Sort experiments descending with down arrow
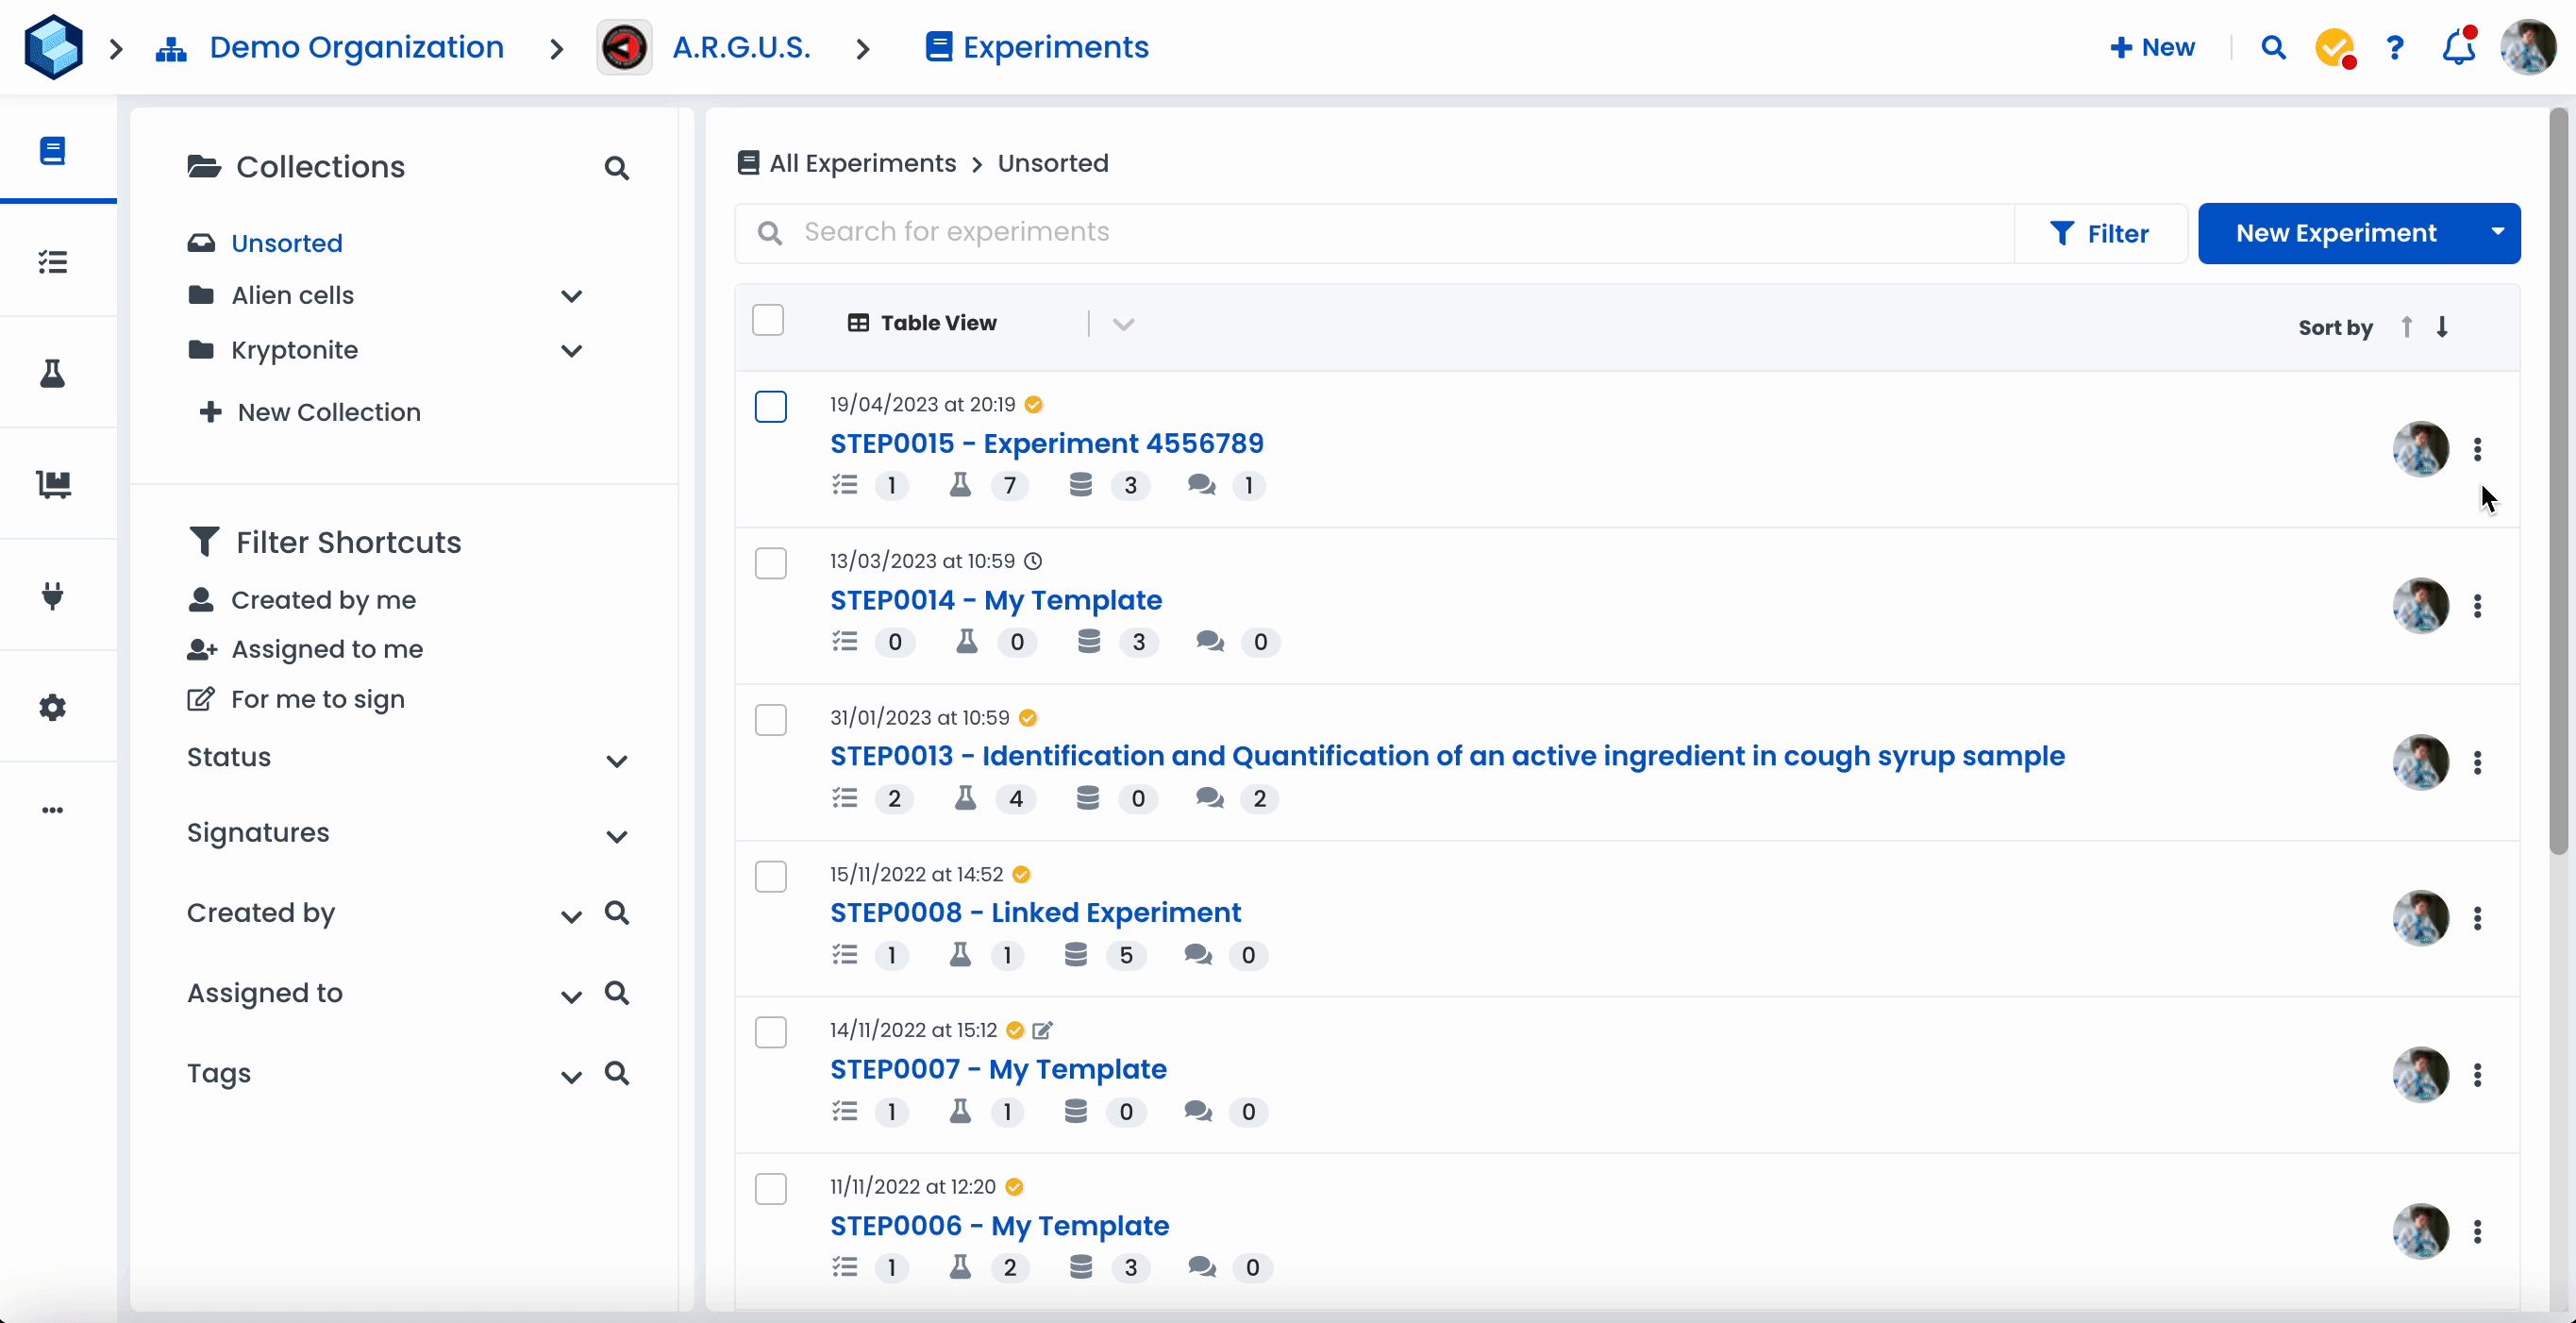The width and height of the screenshot is (2576, 1323). click(2442, 327)
